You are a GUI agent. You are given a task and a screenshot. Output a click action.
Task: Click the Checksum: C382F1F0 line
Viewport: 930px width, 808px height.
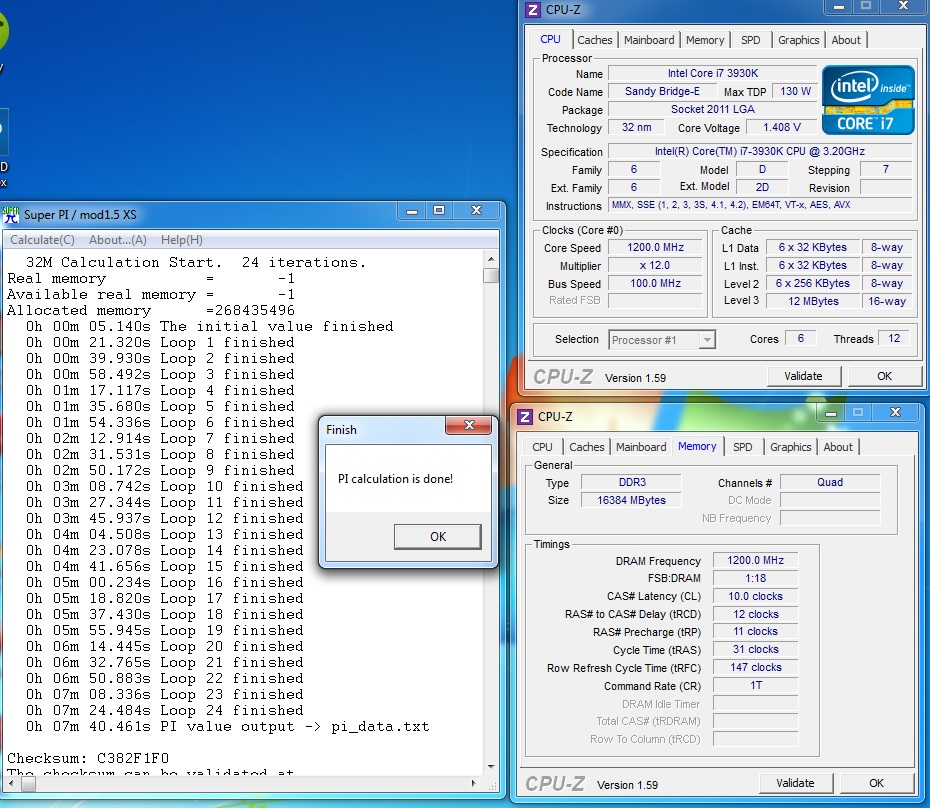click(x=88, y=758)
